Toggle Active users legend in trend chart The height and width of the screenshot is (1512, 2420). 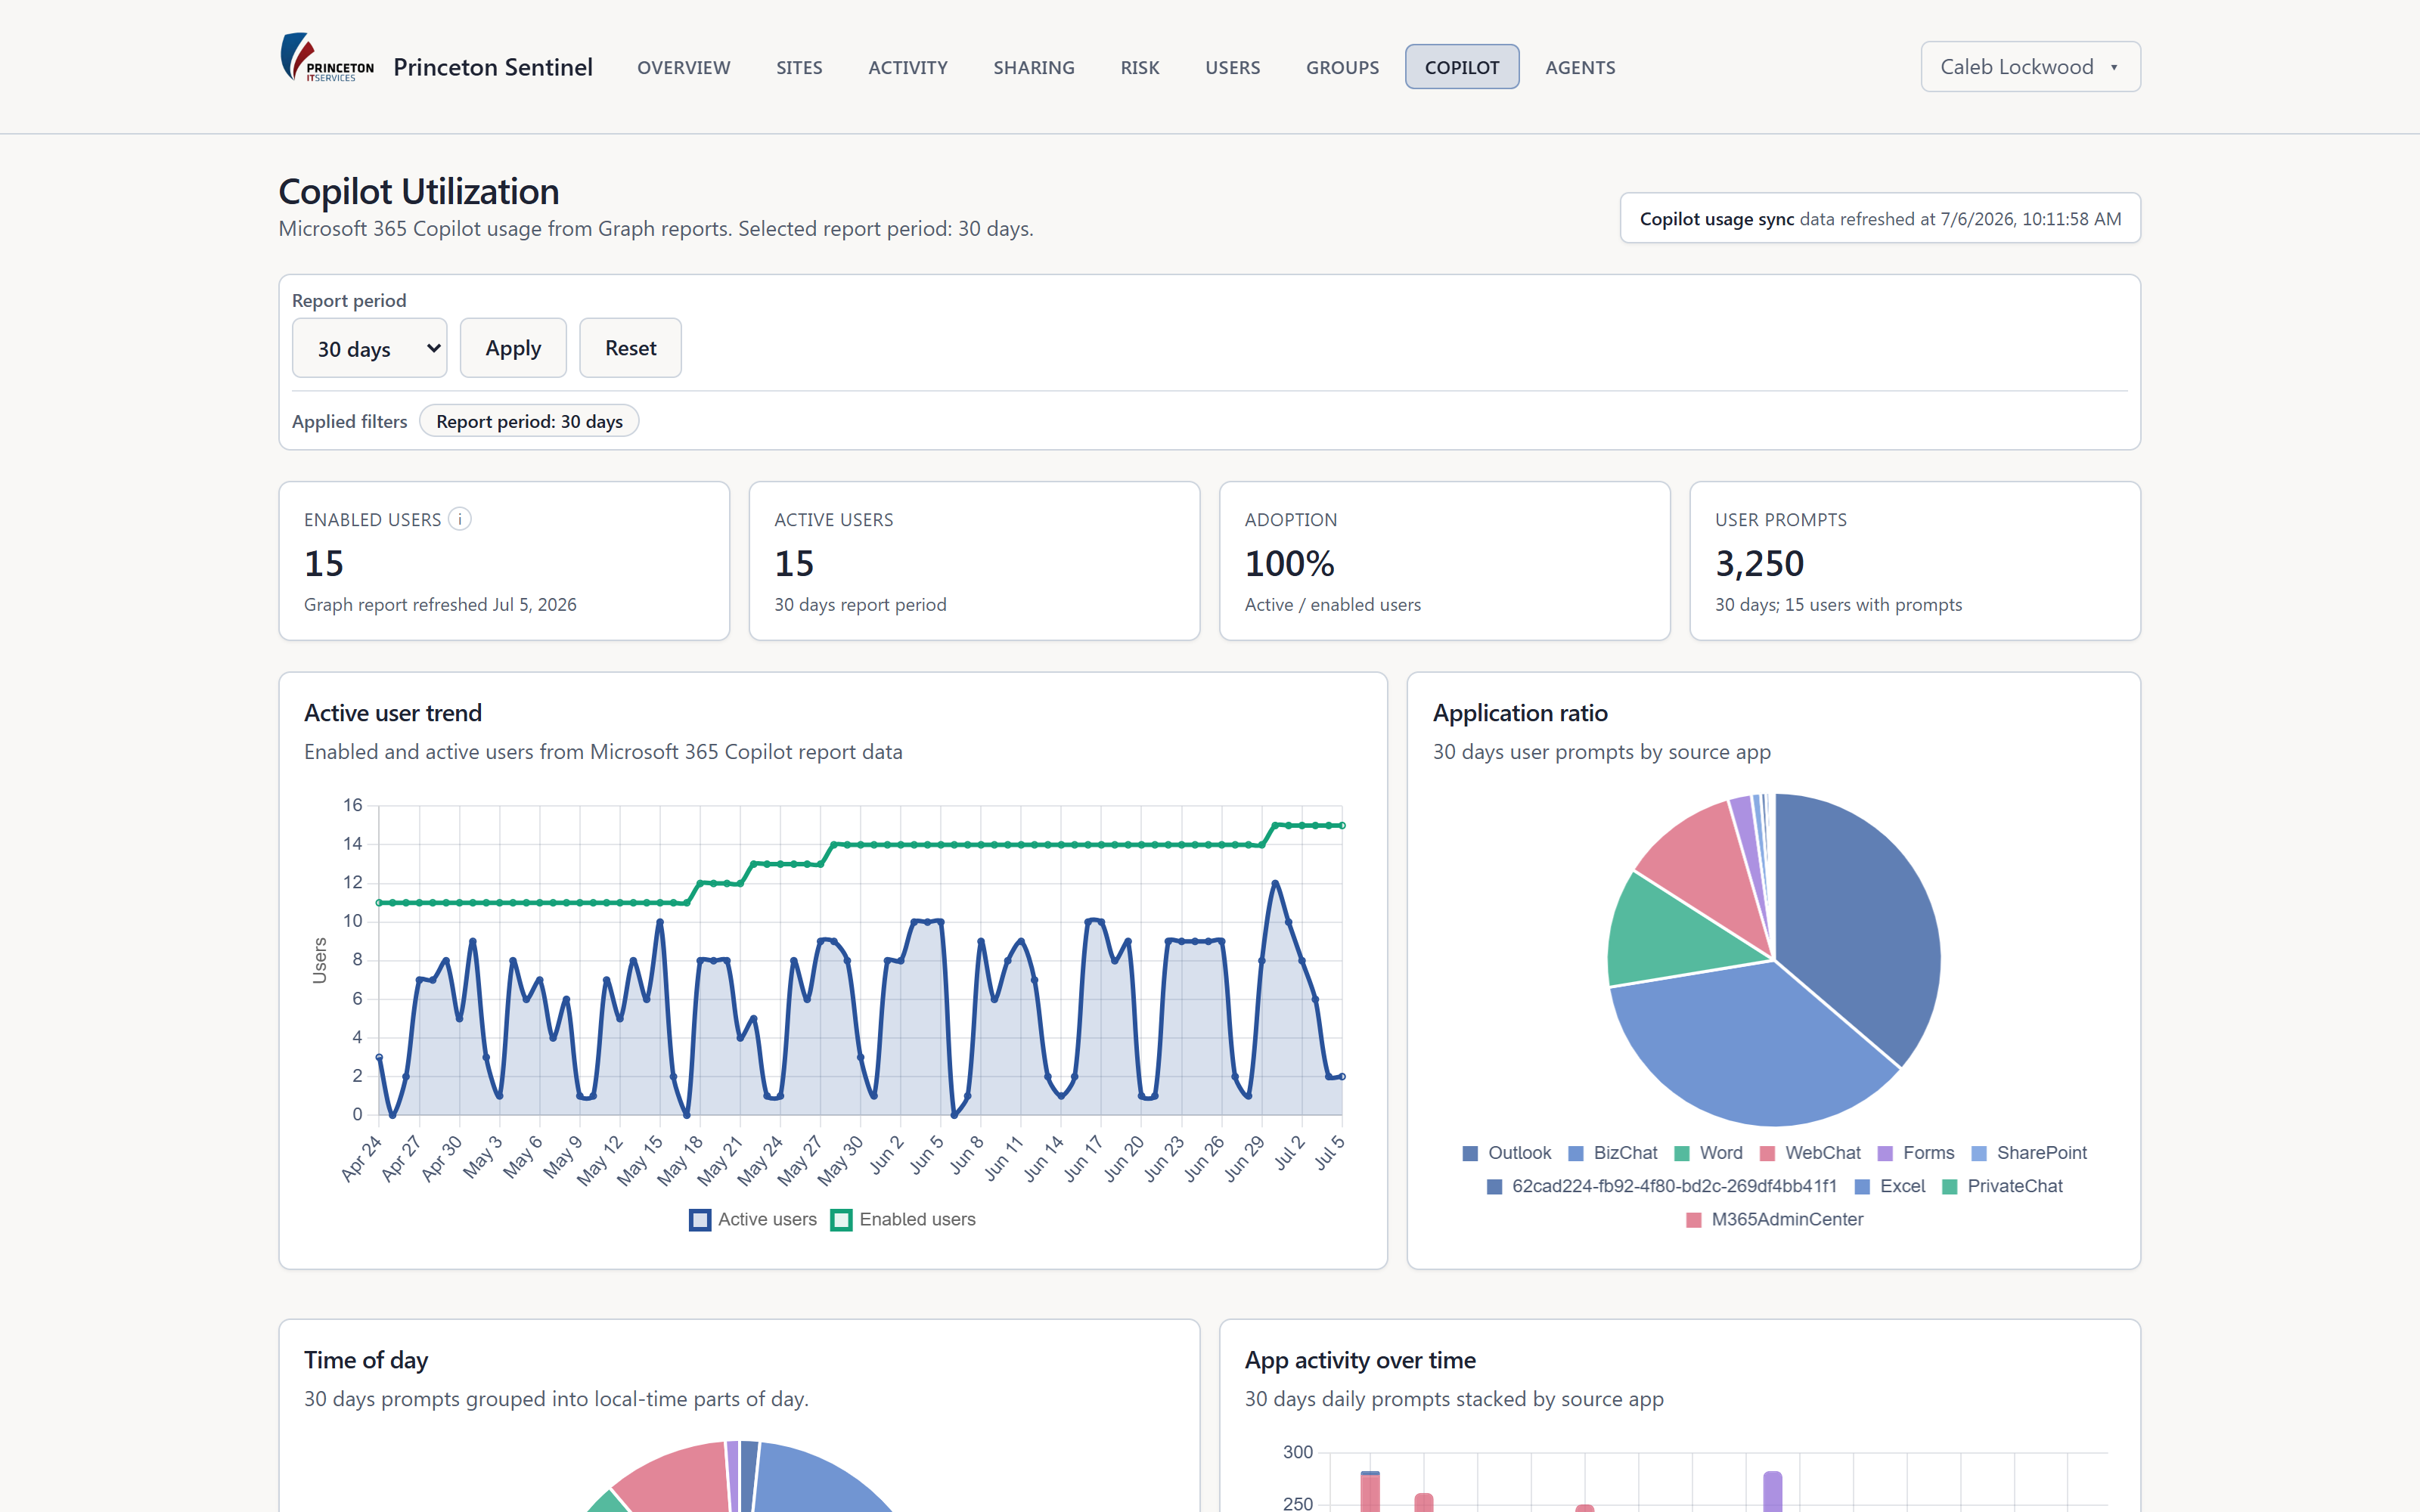(x=753, y=1219)
